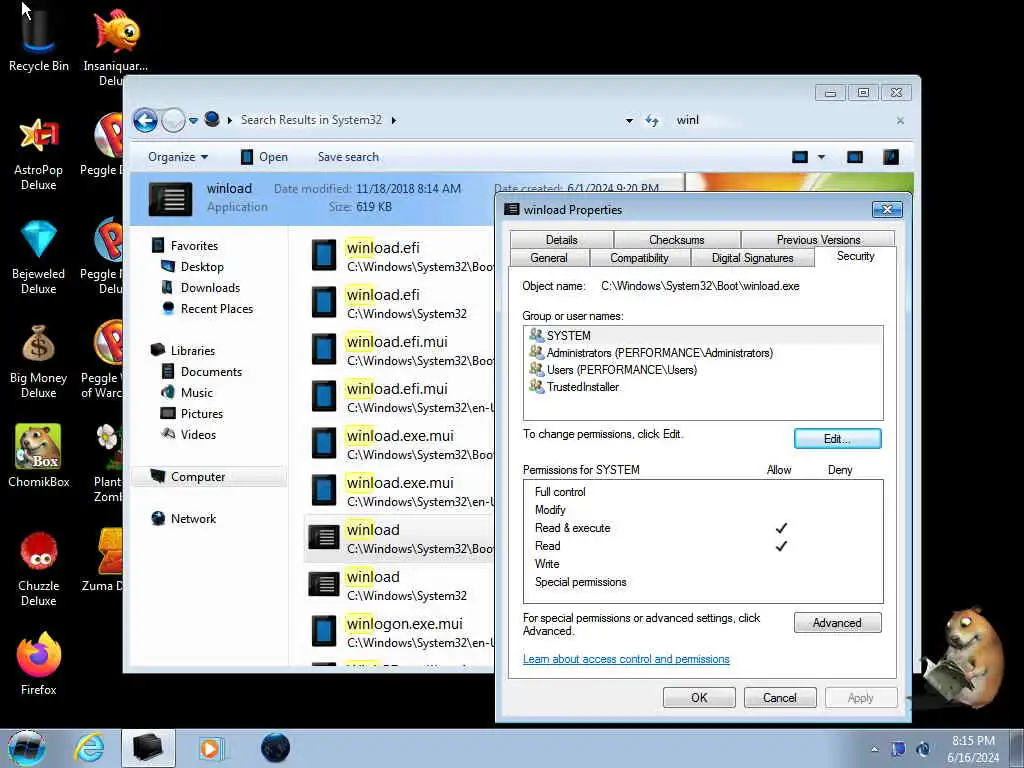The width and height of the screenshot is (1024, 768).
Task: Open recent pages dropdown beside forward button
Action: click(193, 121)
